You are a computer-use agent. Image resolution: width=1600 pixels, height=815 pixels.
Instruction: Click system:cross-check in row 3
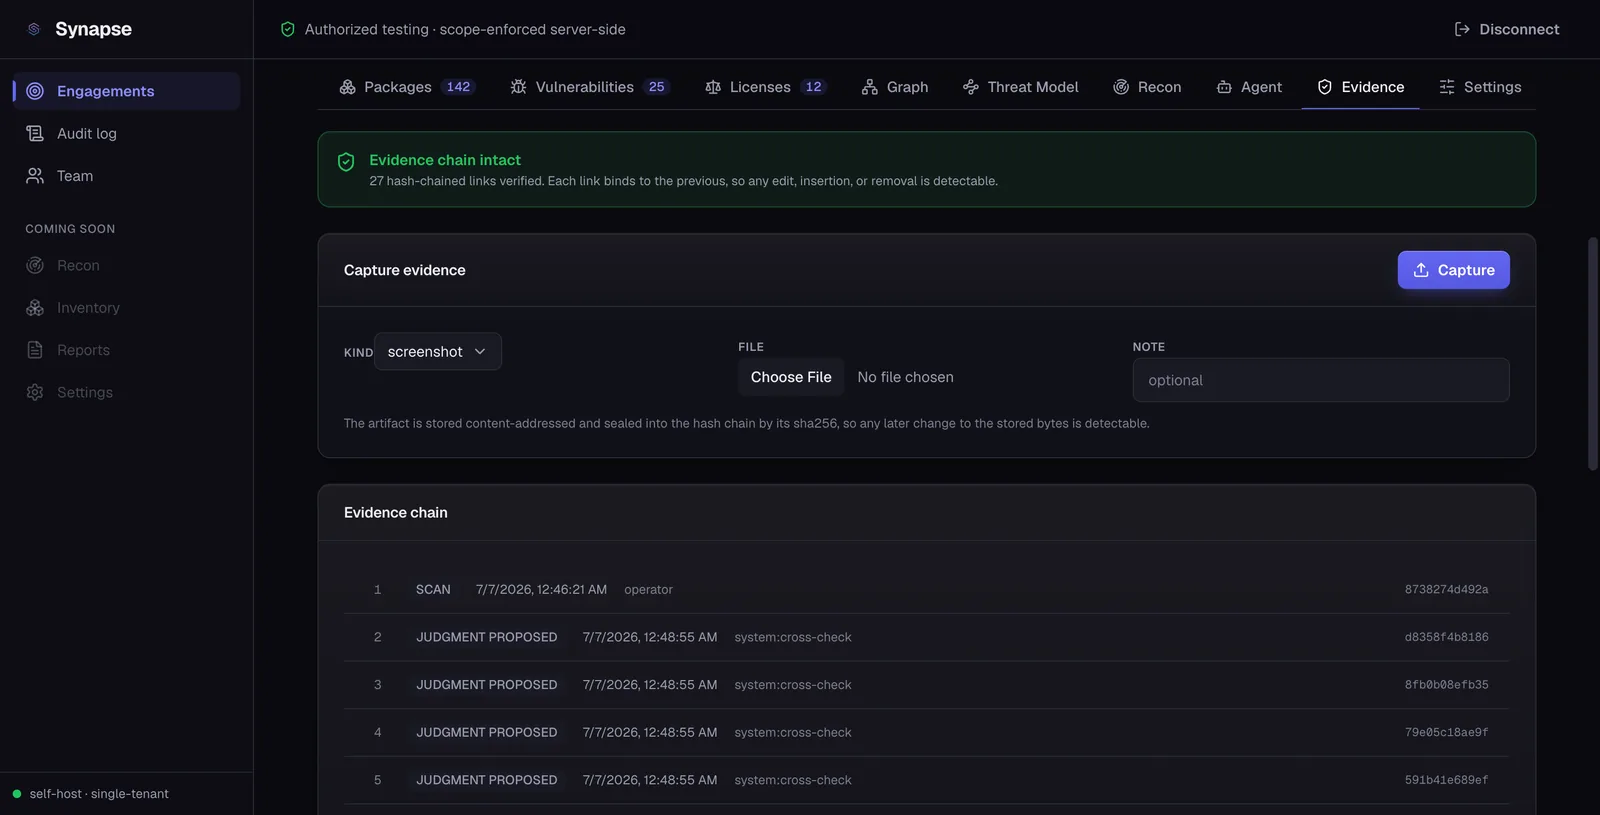pyautogui.click(x=793, y=685)
